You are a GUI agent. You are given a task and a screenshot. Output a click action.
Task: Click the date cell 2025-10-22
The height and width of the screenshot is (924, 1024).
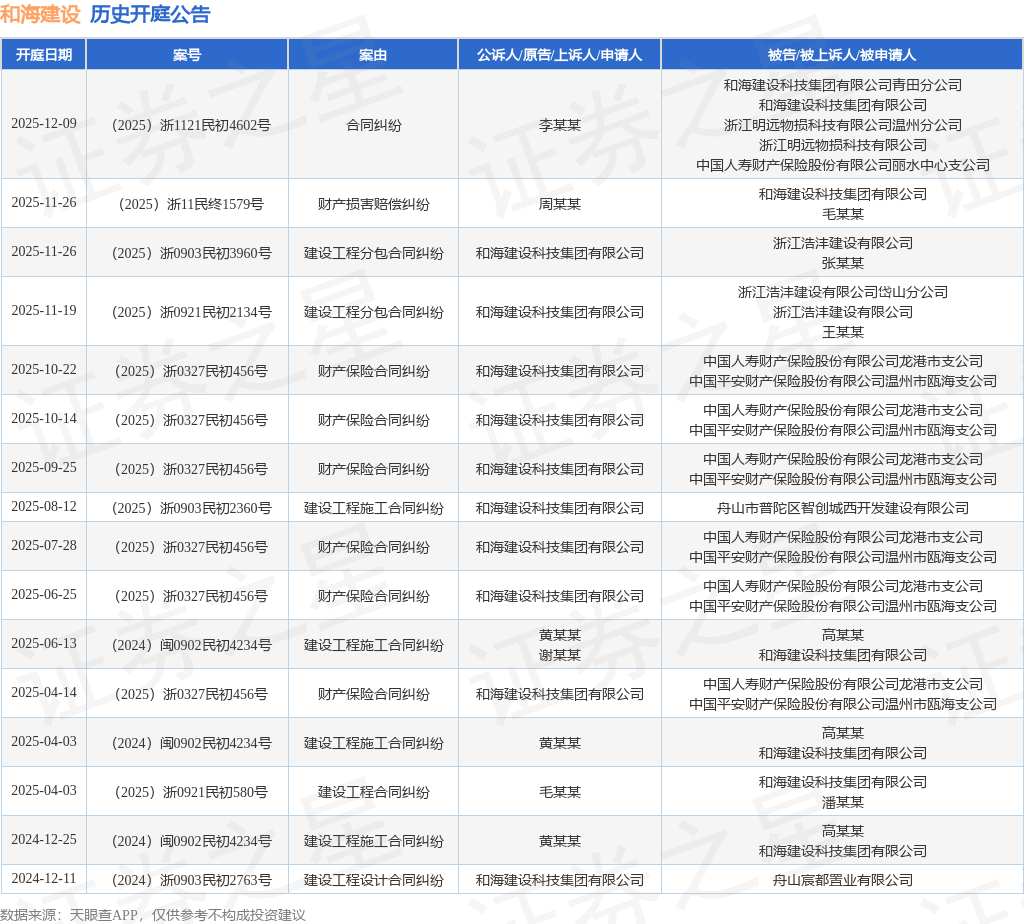[x=44, y=370]
